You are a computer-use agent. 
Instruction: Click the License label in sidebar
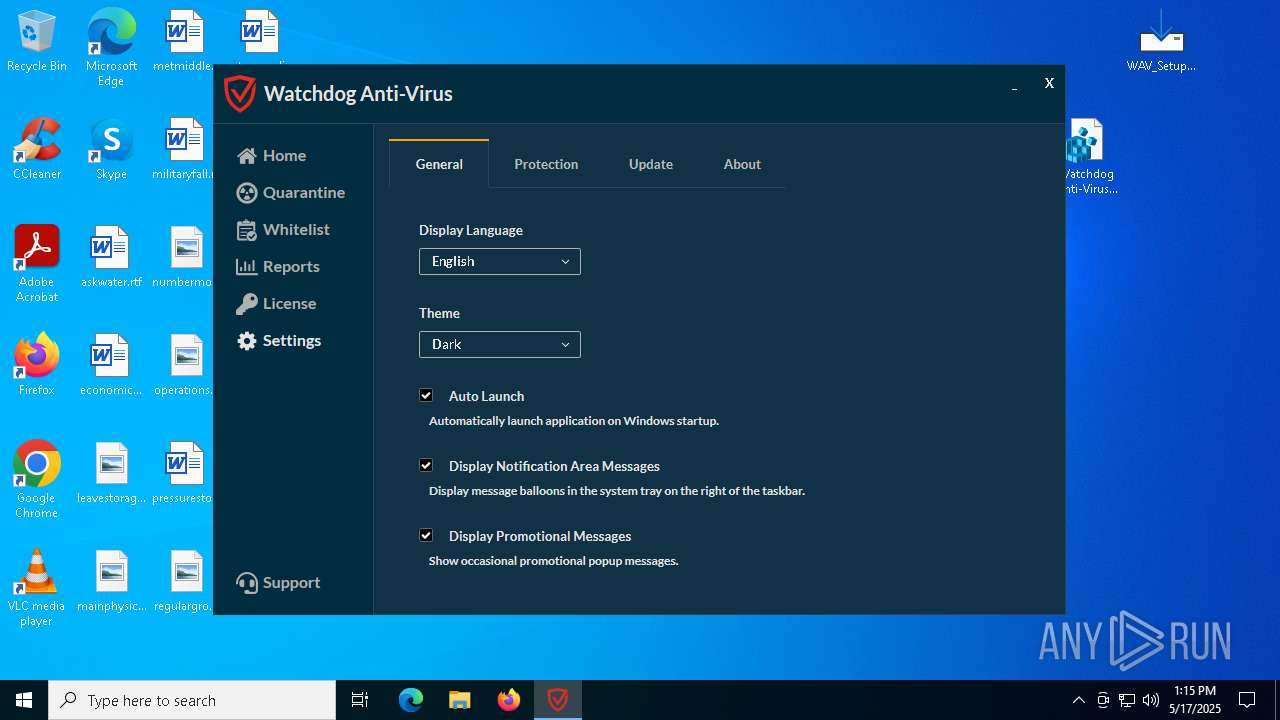[289, 304]
